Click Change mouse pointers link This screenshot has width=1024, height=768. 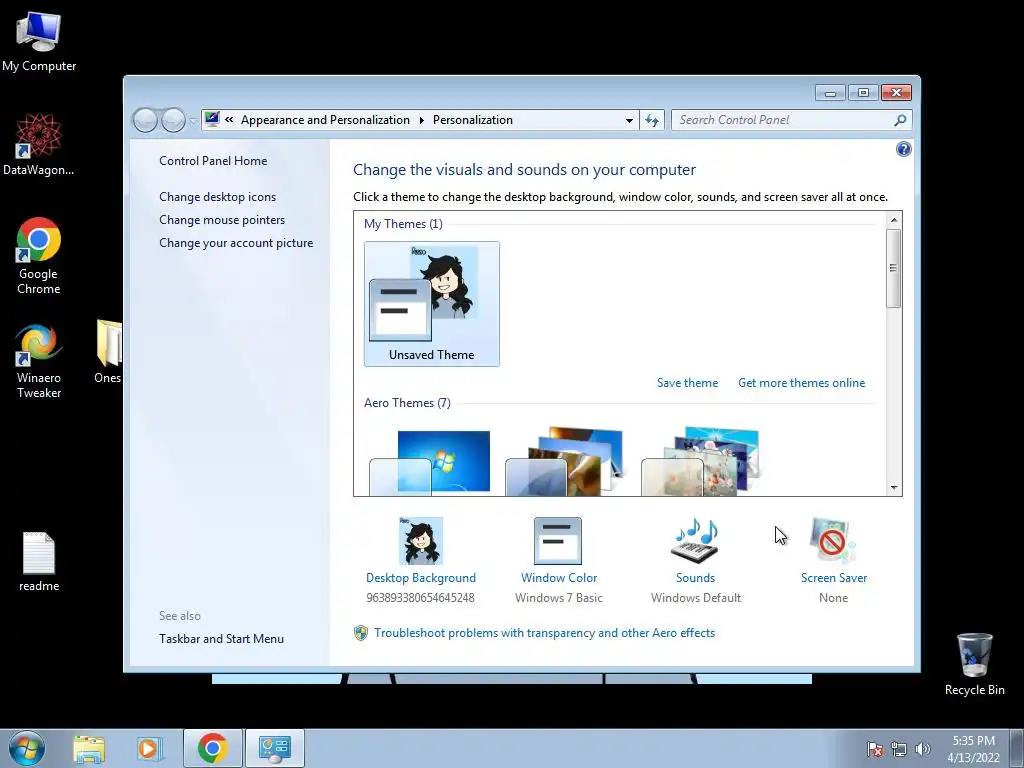222,219
